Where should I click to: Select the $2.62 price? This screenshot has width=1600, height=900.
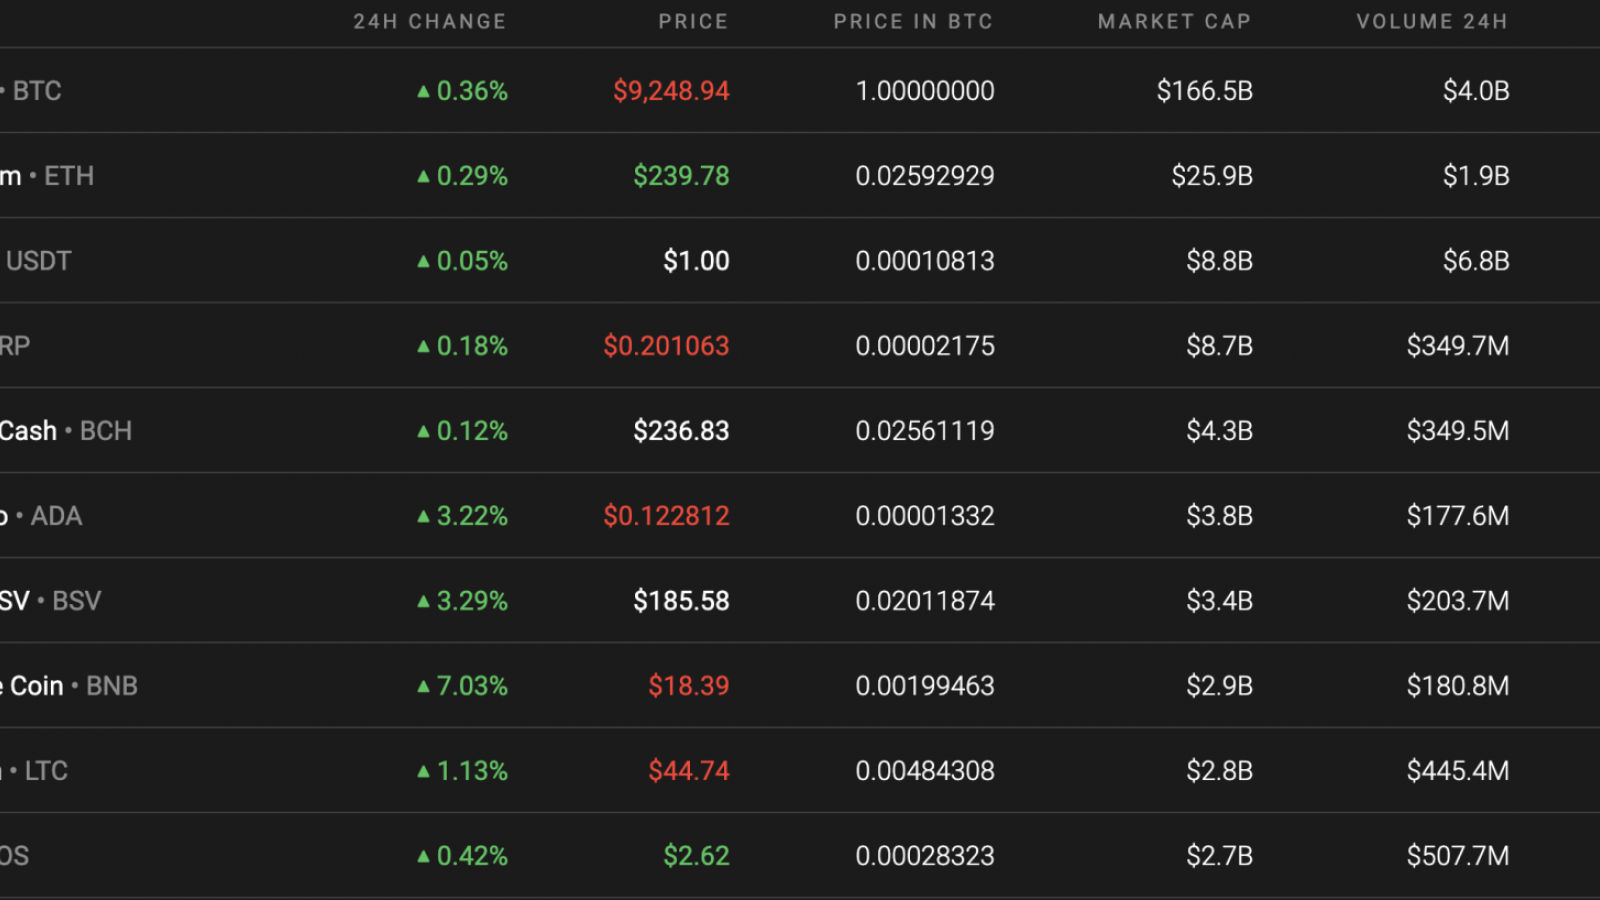click(x=696, y=856)
